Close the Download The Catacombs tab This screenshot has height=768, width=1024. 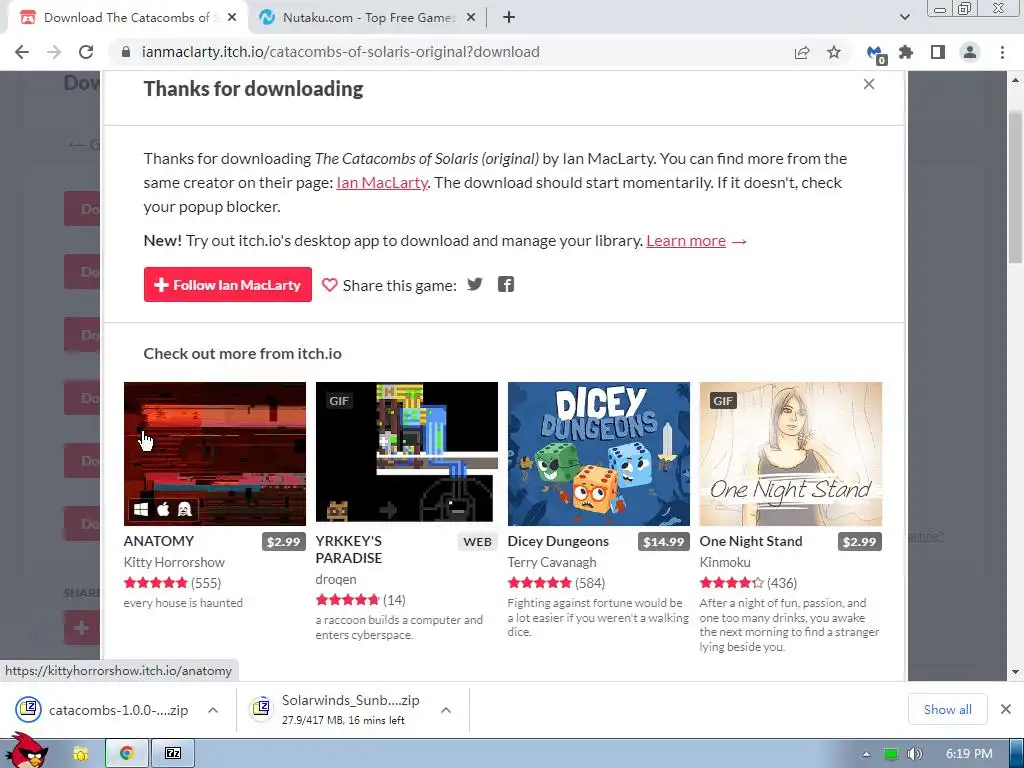[232, 18]
